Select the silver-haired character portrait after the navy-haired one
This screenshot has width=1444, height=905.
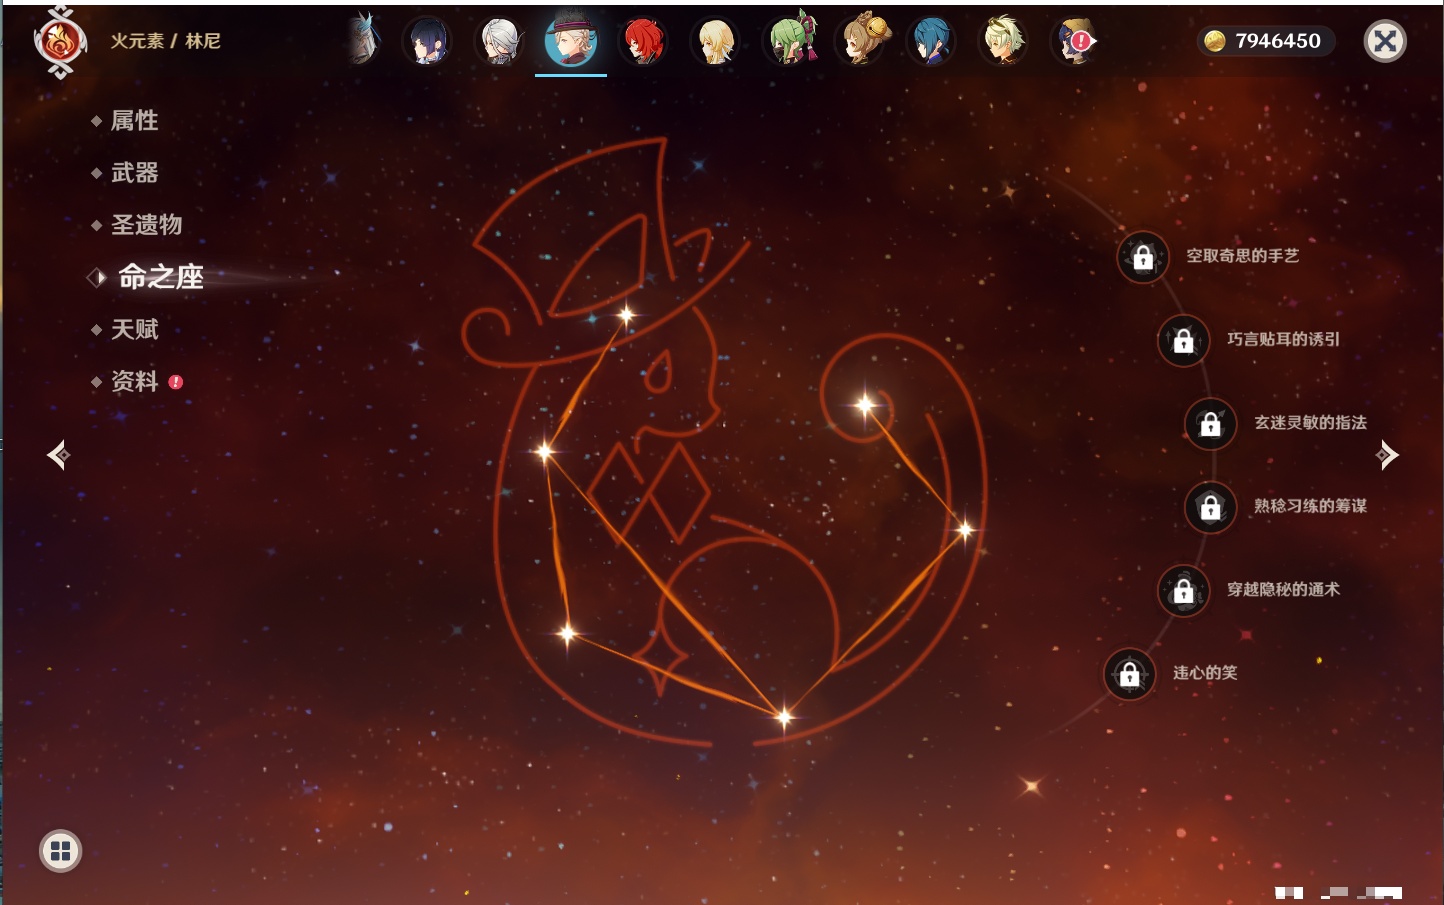(499, 41)
